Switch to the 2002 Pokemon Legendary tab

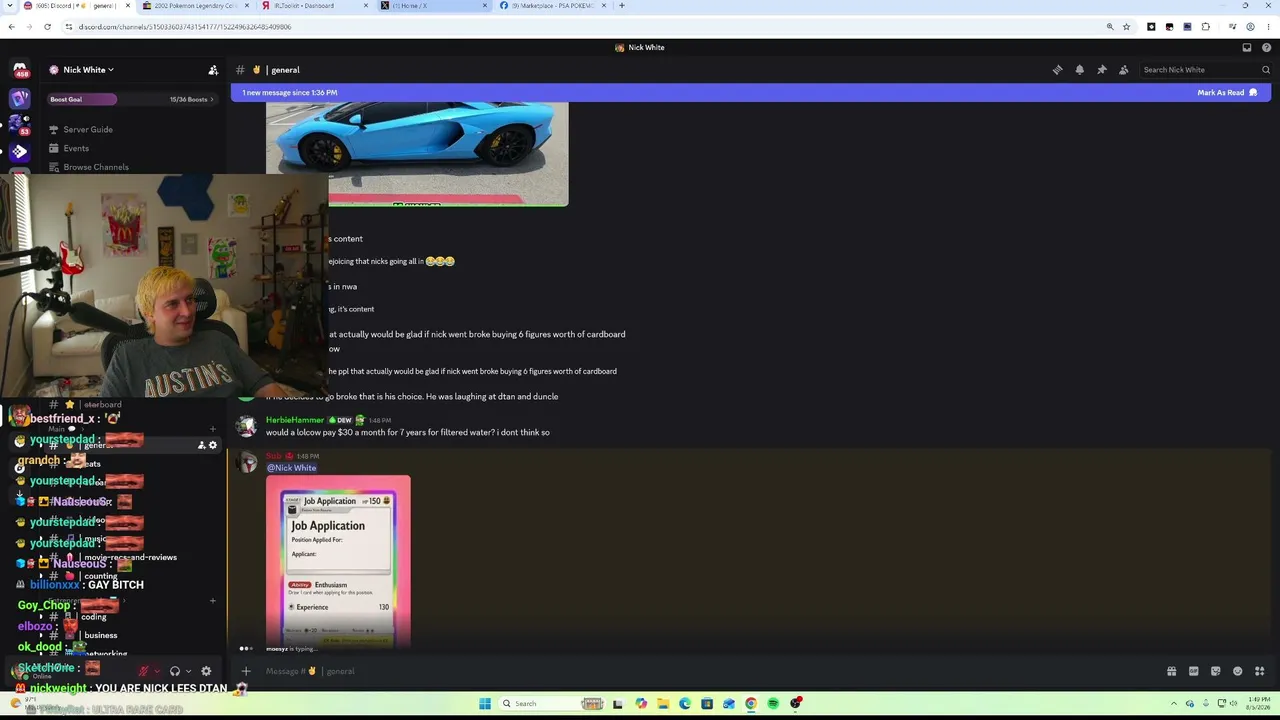[x=194, y=6]
